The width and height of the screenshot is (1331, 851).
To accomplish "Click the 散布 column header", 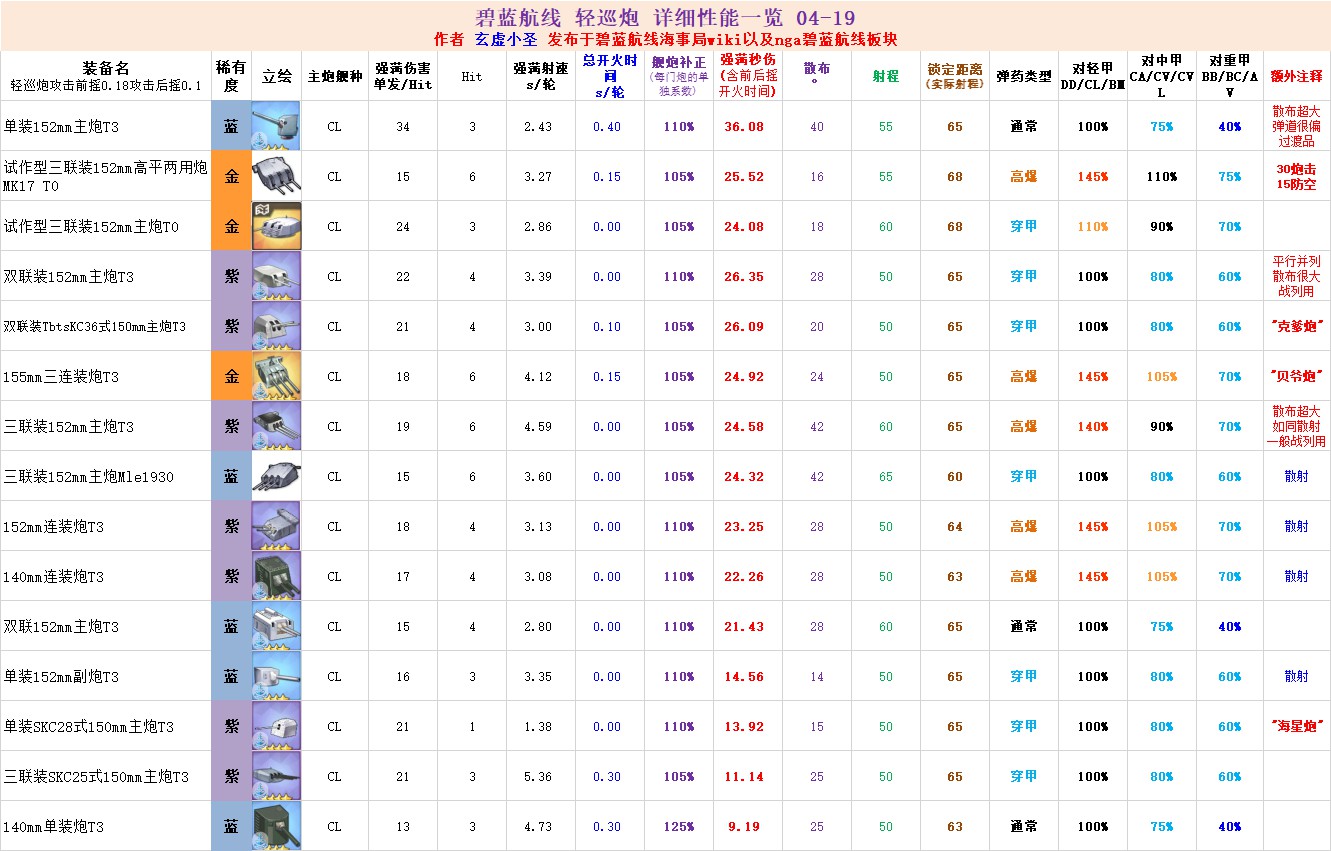I will [x=817, y=74].
